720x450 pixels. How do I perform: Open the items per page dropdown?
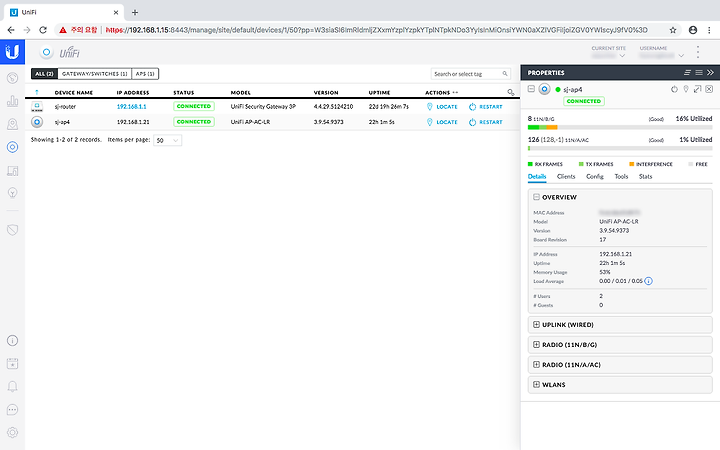point(167,141)
